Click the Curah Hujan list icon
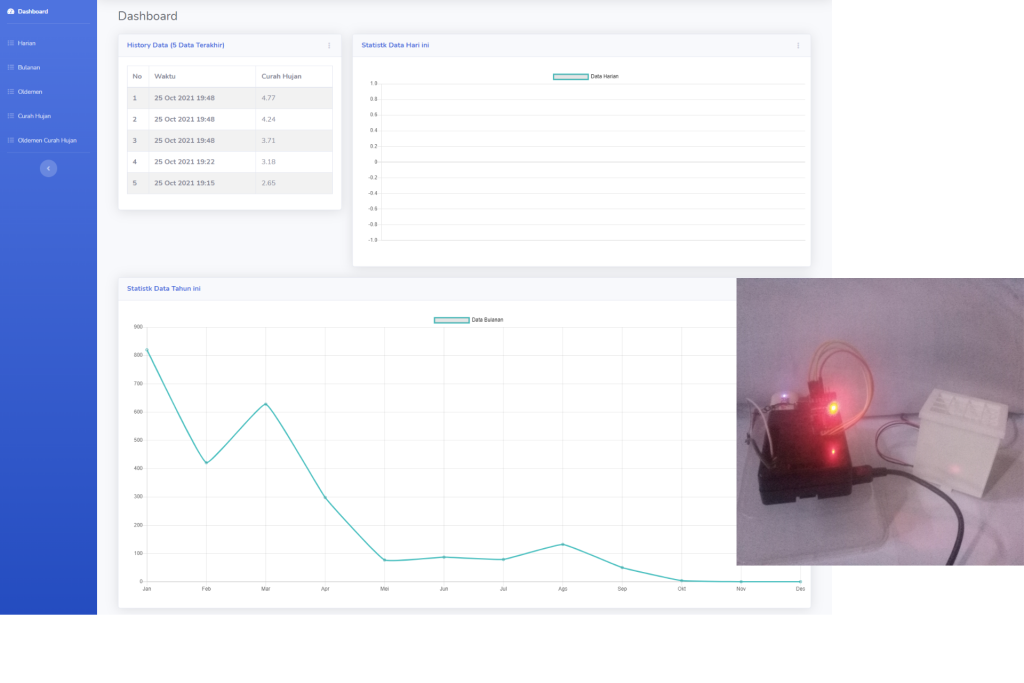The height and width of the screenshot is (683, 1024). pyautogui.click(x=11, y=115)
